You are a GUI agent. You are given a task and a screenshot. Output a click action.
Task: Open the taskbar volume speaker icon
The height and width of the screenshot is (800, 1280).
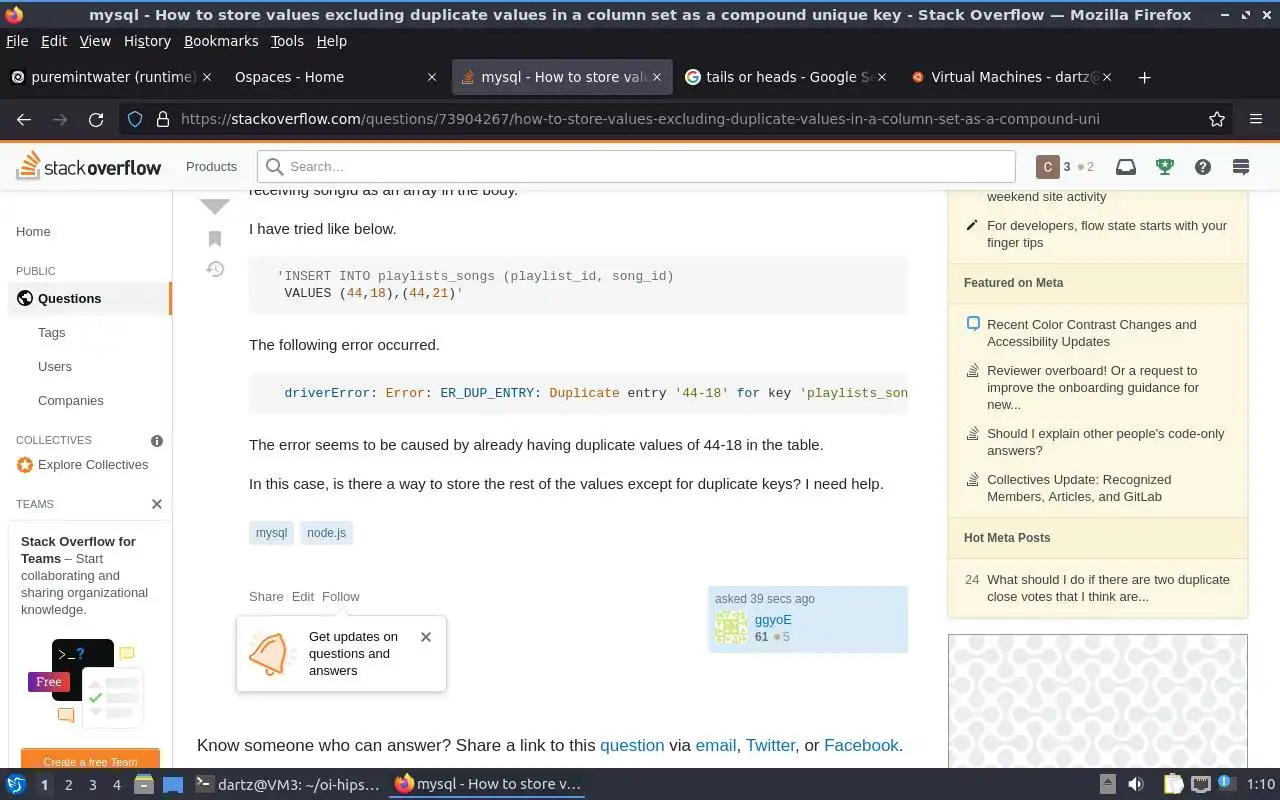(x=1136, y=784)
